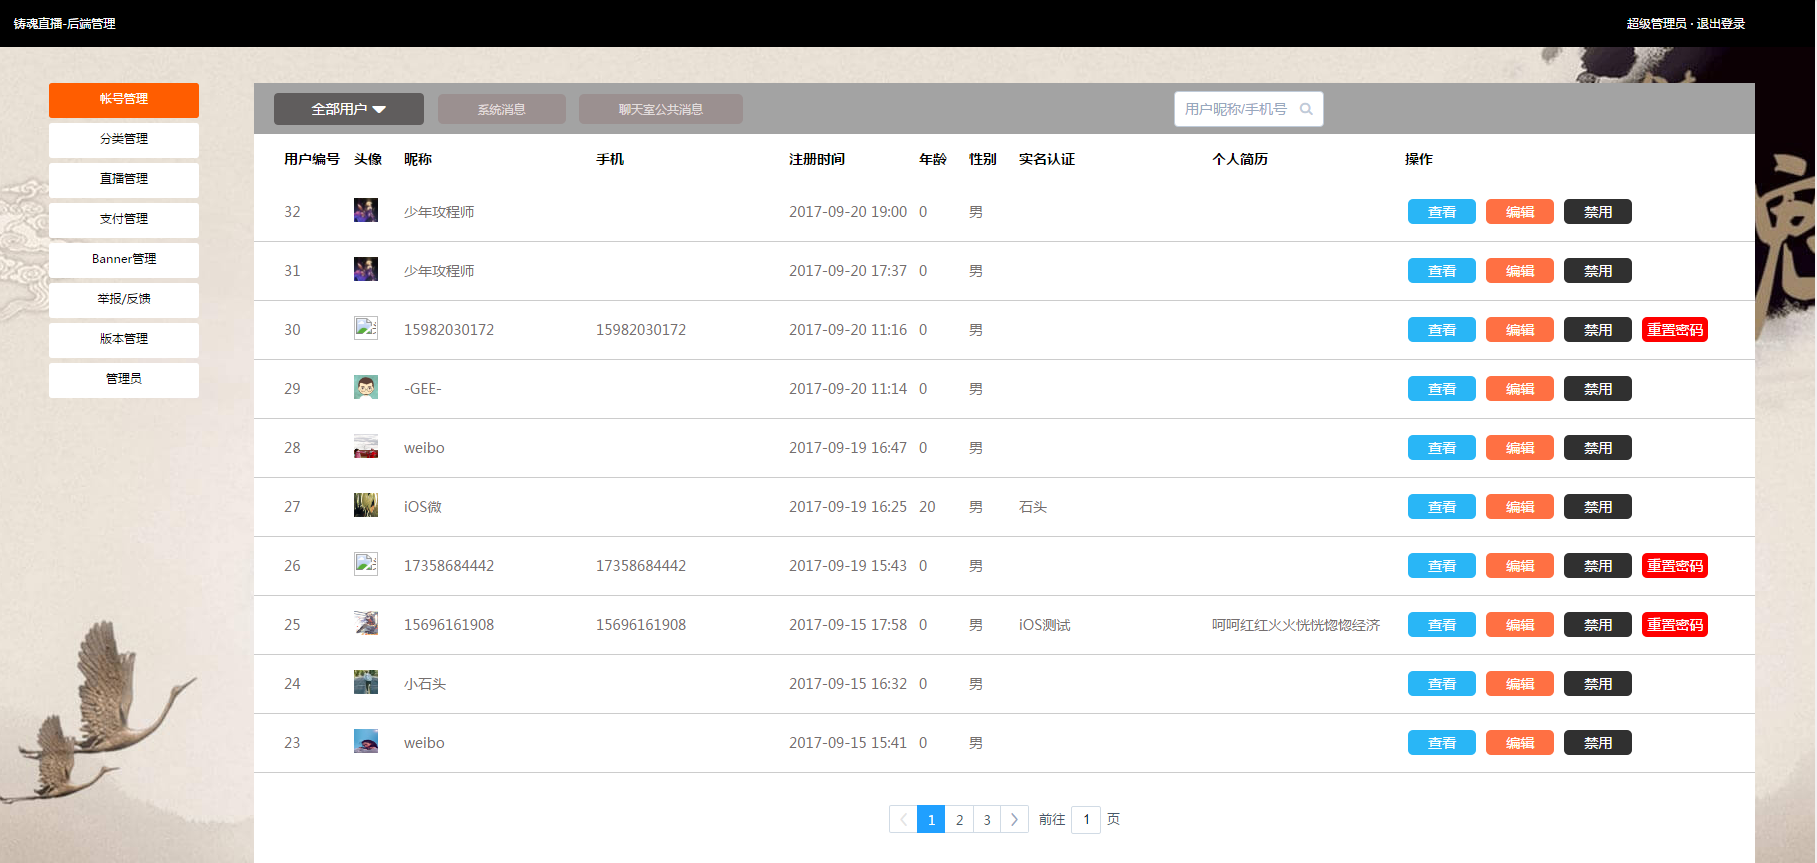Screen dimensions: 1817x863
Task: Click broken avatar image of user 30
Action: pyautogui.click(x=366, y=328)
